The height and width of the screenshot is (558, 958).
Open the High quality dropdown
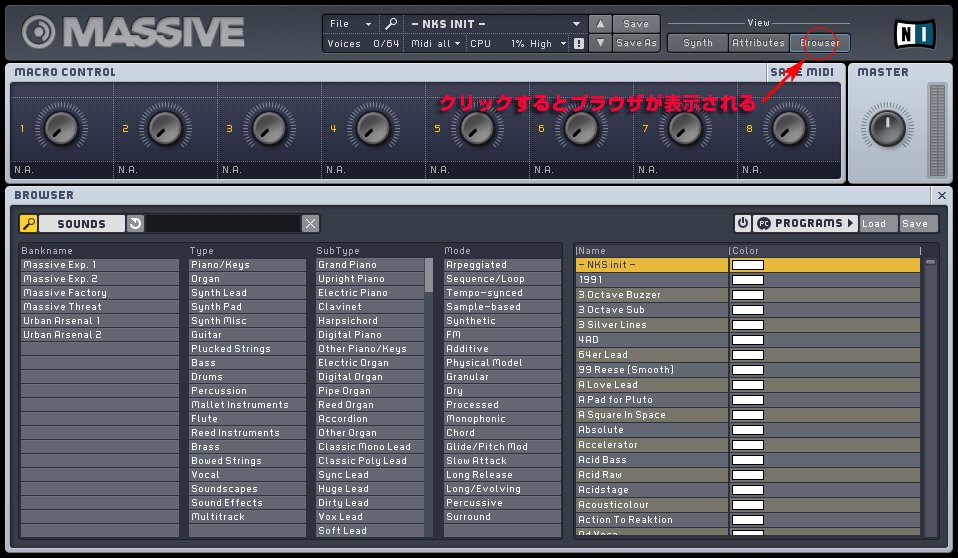pyautogui.click(x=548, y=43)
